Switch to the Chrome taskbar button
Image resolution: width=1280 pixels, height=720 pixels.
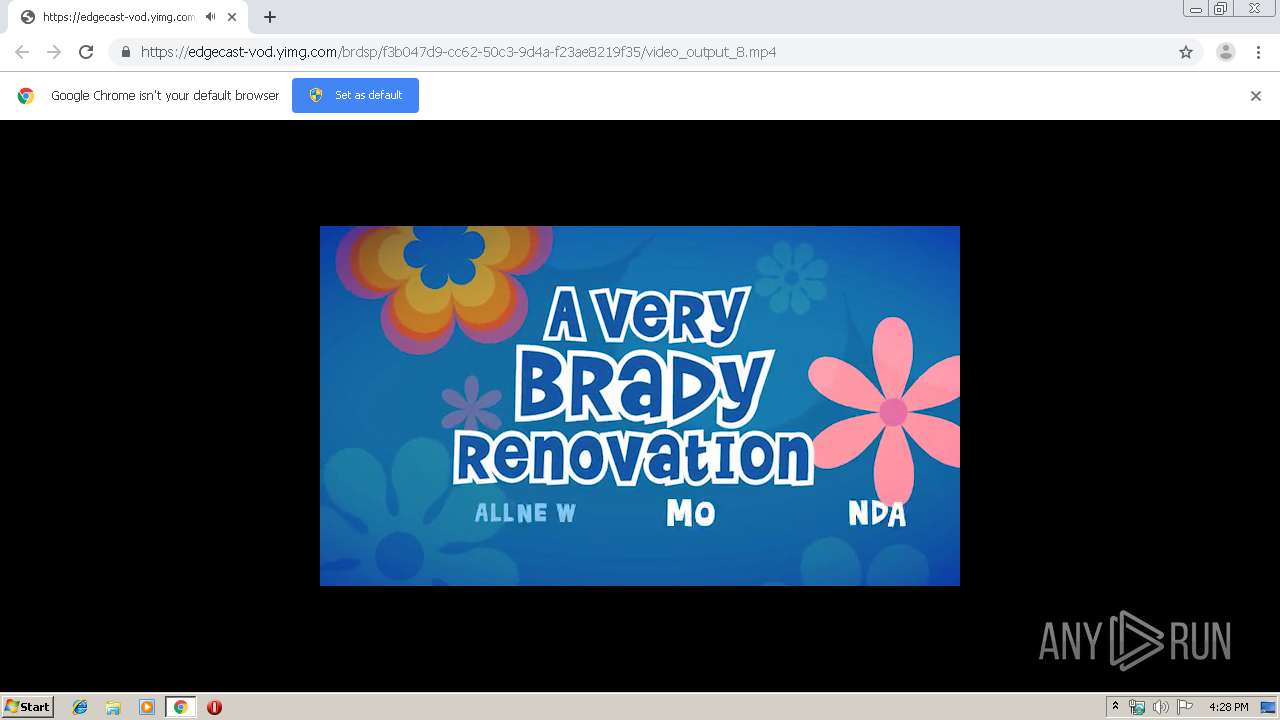click(180, 707)
